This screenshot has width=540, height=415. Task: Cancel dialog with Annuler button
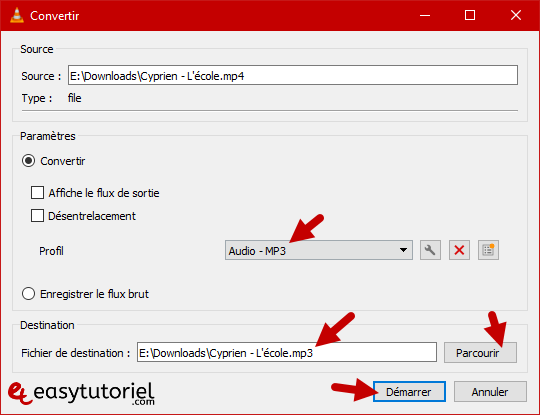tap(490, 392)
